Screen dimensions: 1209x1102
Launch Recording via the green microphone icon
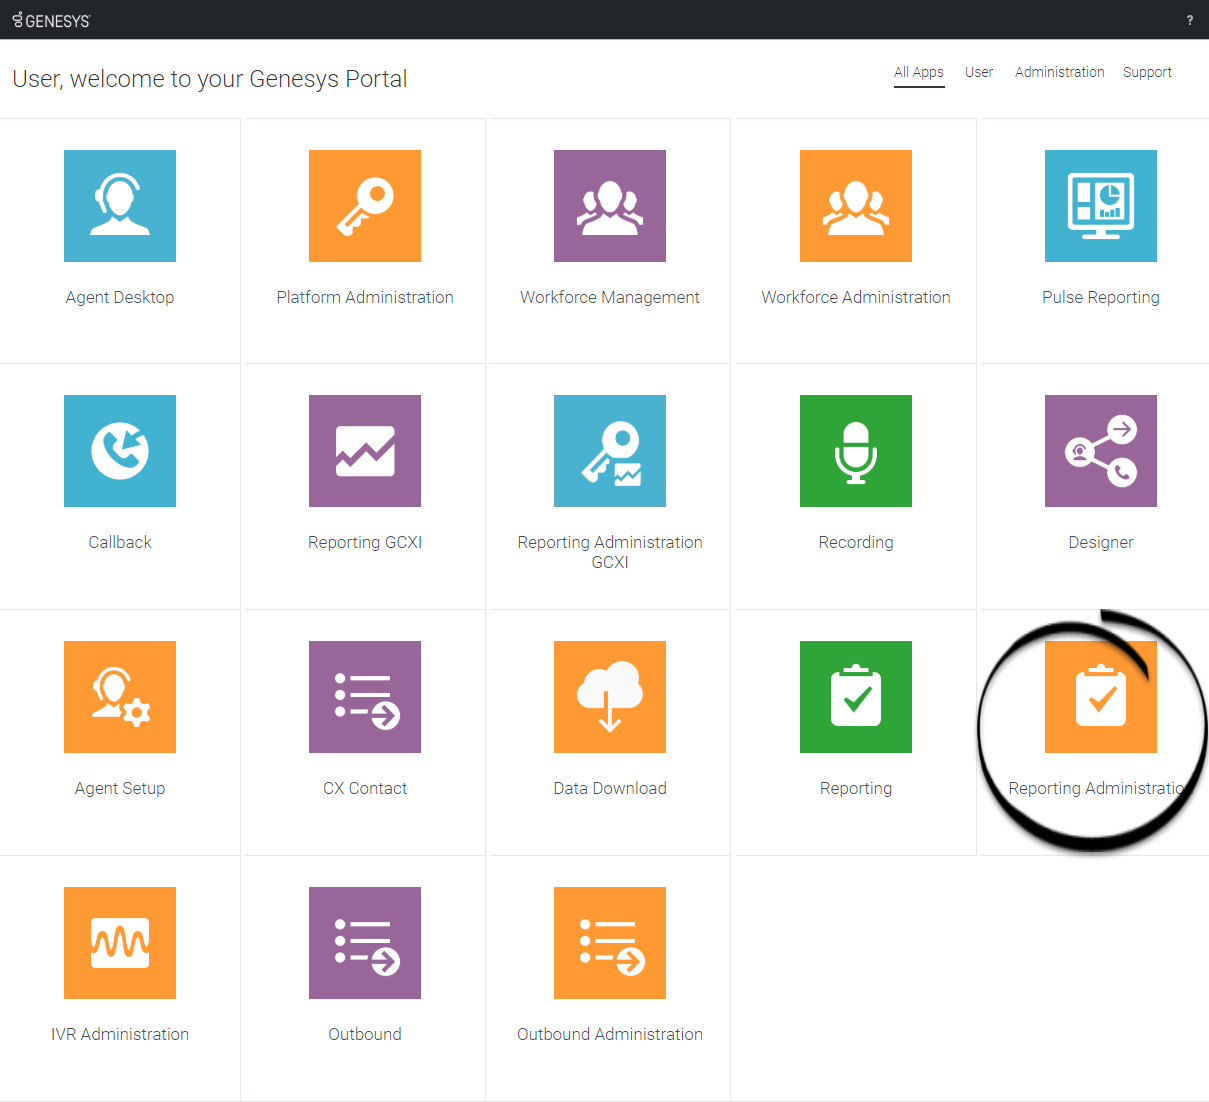(856, 451)
